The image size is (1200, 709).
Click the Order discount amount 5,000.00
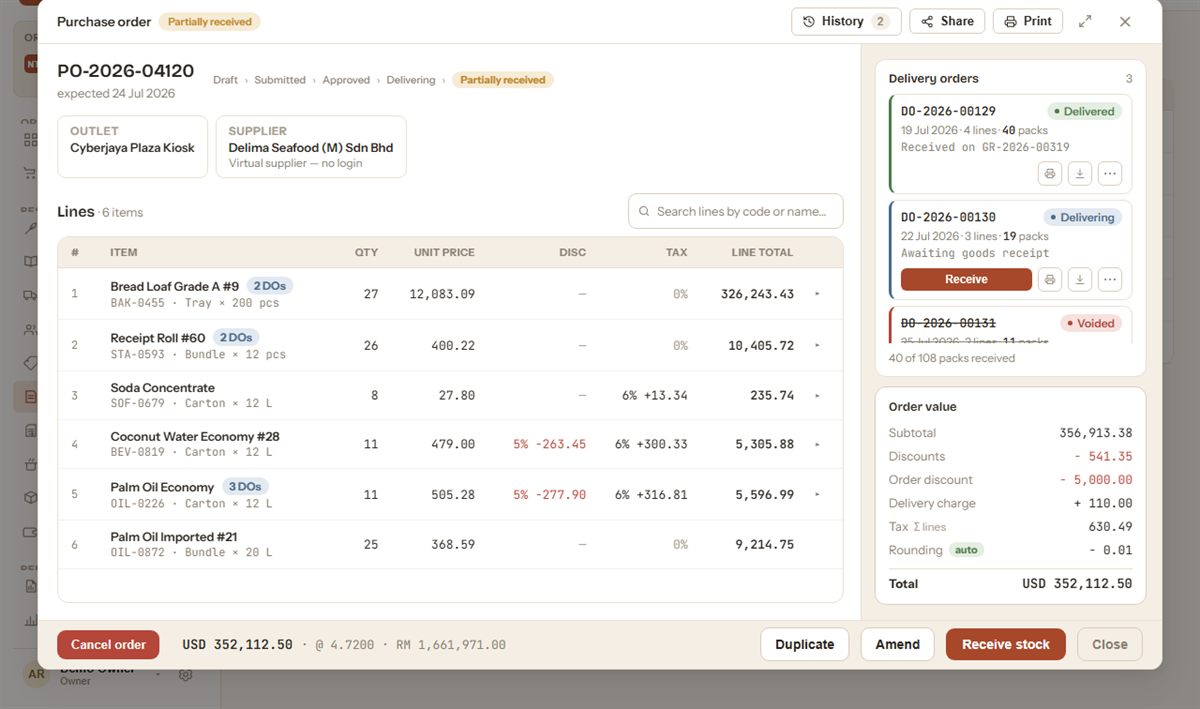(1096, 480)
